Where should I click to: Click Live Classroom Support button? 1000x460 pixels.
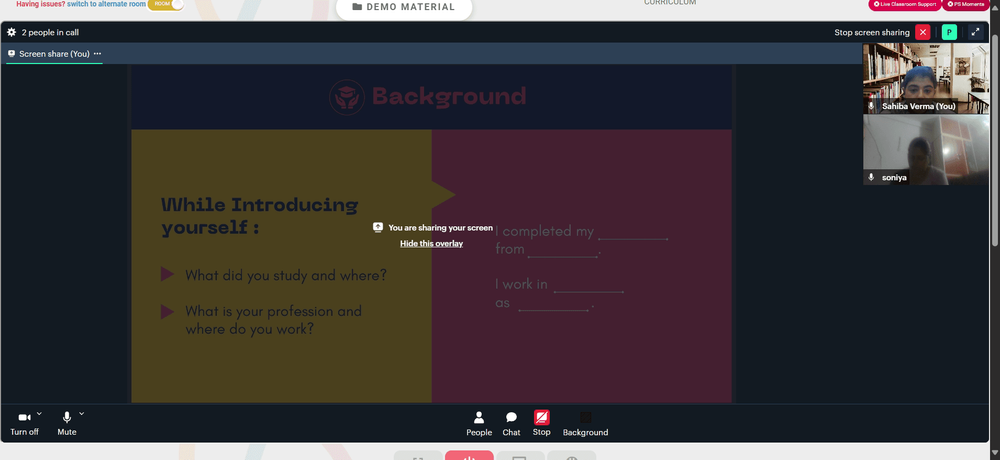[x=904, y=4]
